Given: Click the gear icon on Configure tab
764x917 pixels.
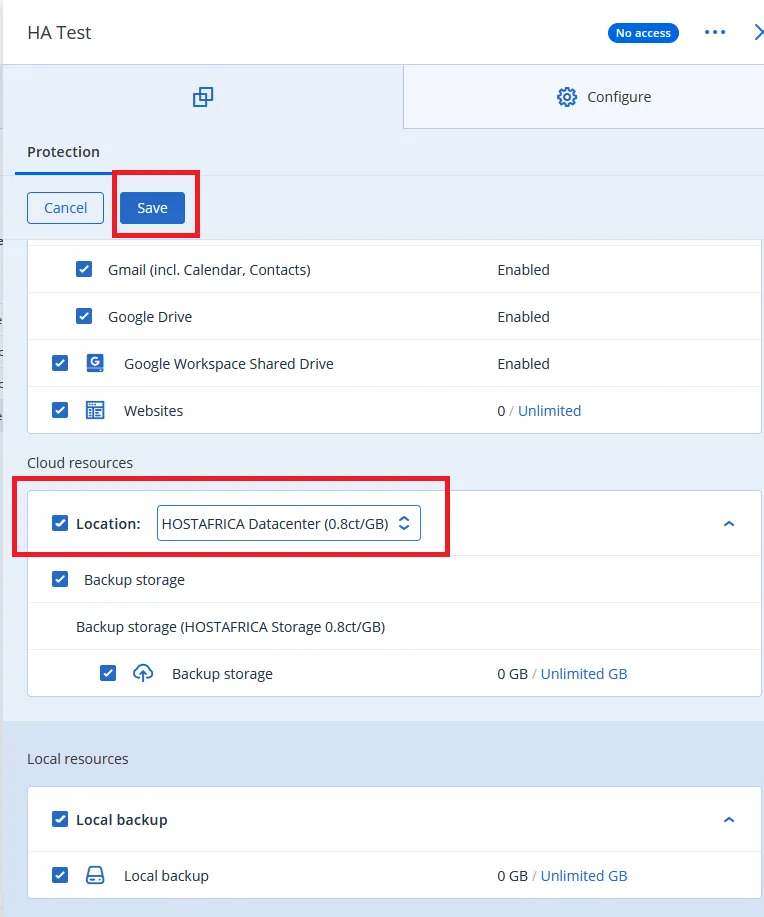Looking at the screenshot, I should pyautogui.click(x=566, y=96).
